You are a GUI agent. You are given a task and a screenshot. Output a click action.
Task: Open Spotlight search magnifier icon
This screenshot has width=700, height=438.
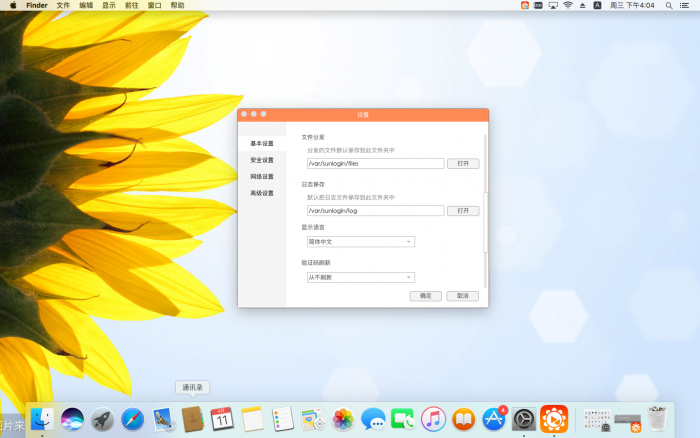click(667, 5)
